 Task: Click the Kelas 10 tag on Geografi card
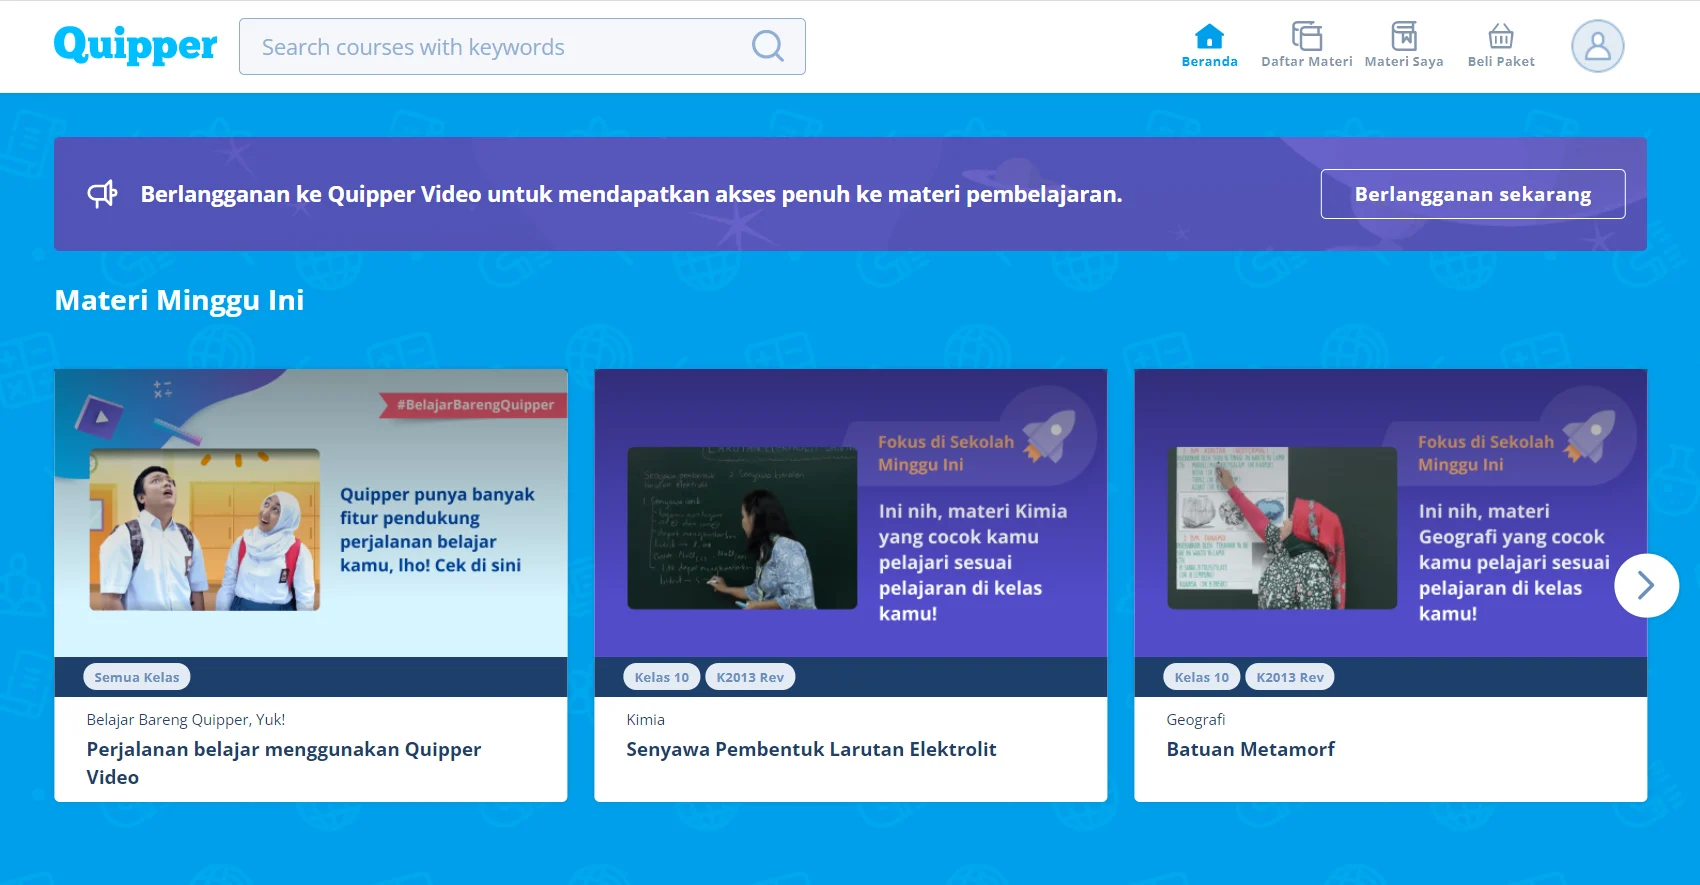click(1202, 677)
